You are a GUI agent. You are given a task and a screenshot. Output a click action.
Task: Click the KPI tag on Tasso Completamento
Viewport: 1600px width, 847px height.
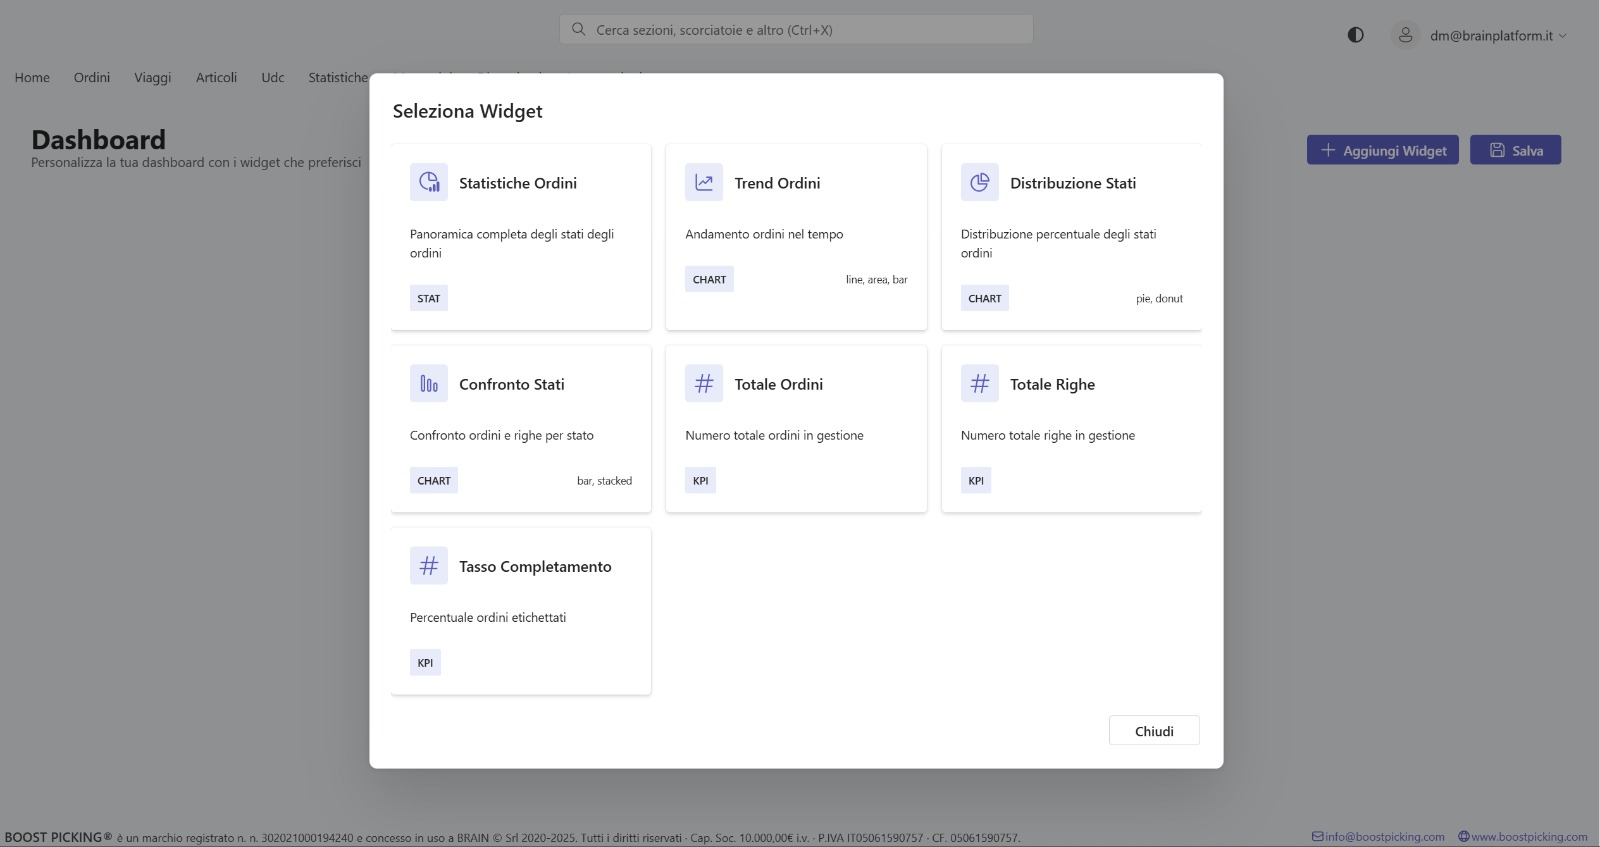coord(425,662)
